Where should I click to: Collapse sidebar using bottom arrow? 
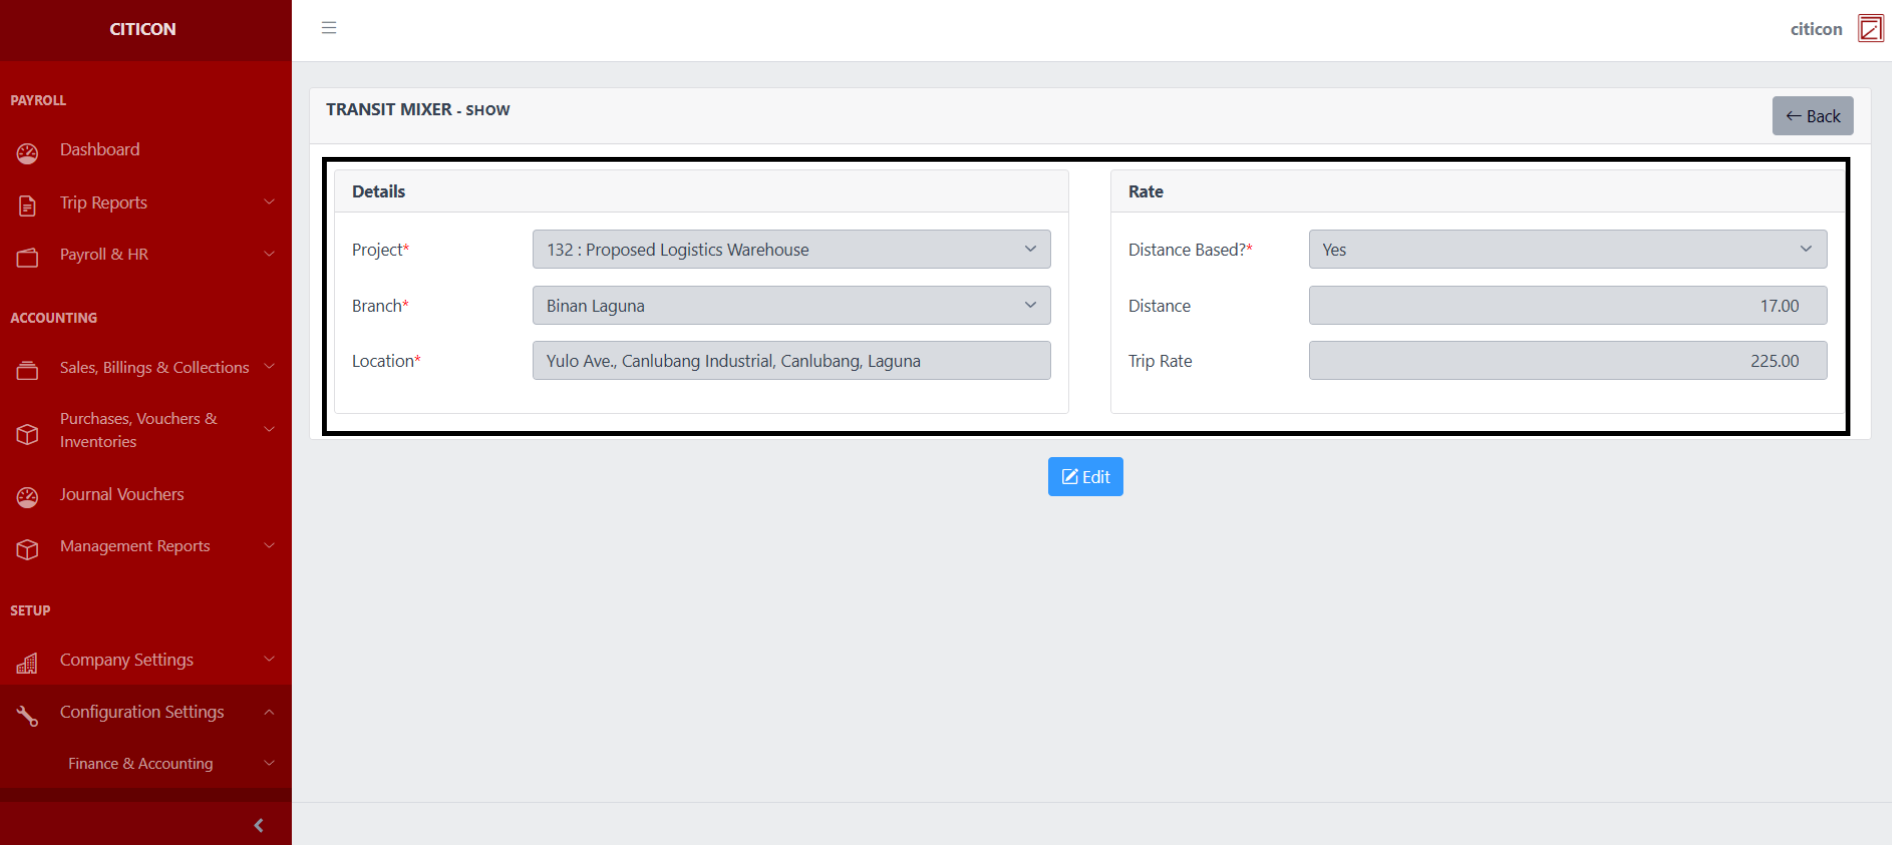[x=259, y=825]
